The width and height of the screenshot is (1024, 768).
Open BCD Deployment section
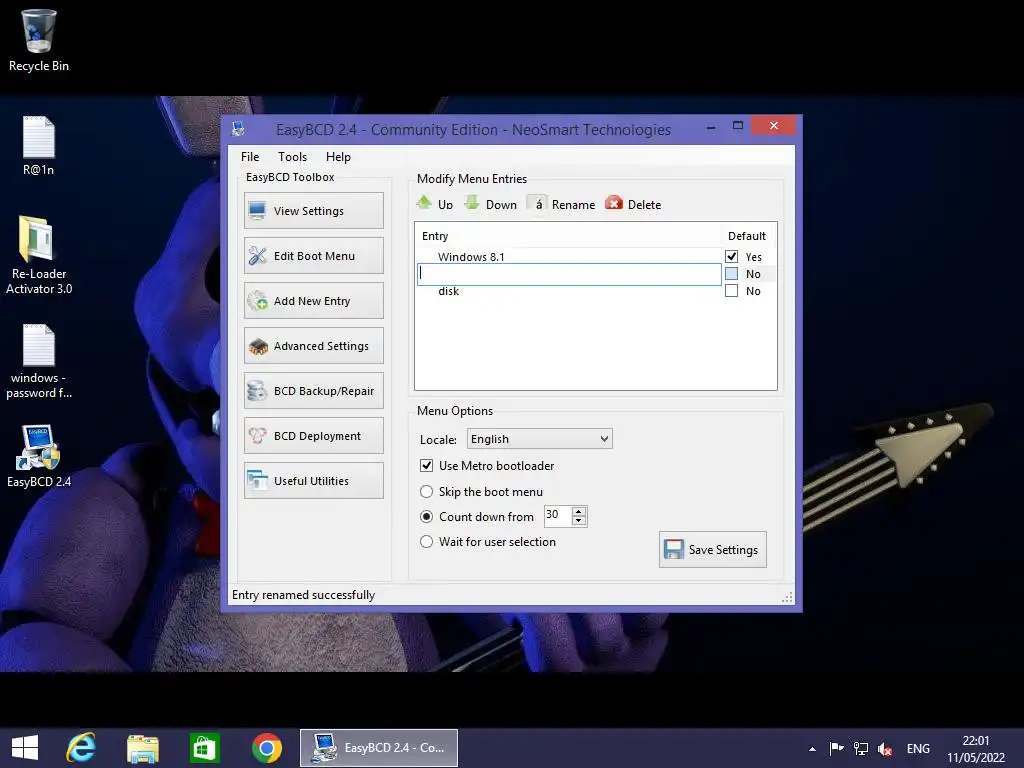coord(313,436)
